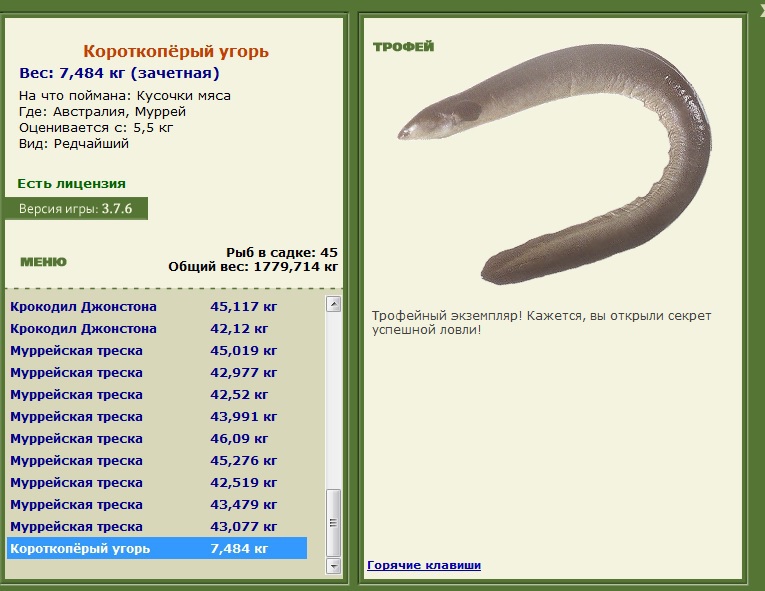The width and height of the screenshot is (765, 591).
Task: Click the На что поймана: Кусочки мяса text
Action: click(125, 96)
